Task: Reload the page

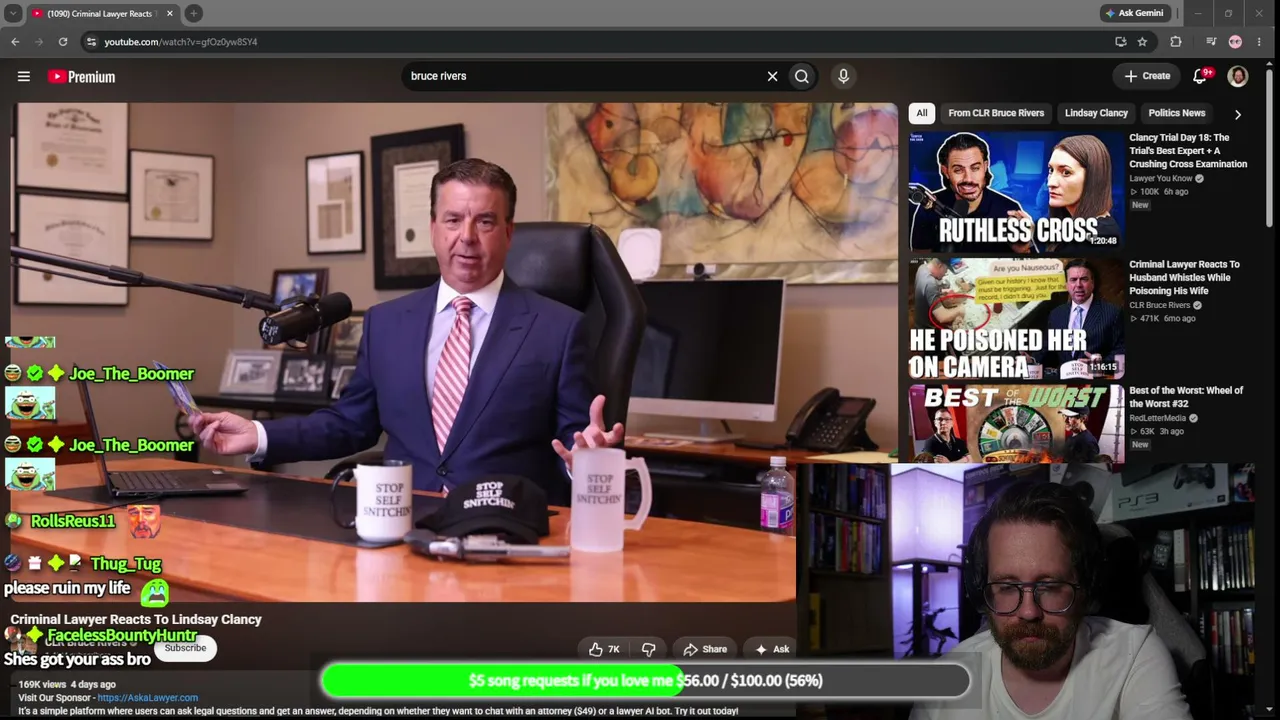Action: 63,42
